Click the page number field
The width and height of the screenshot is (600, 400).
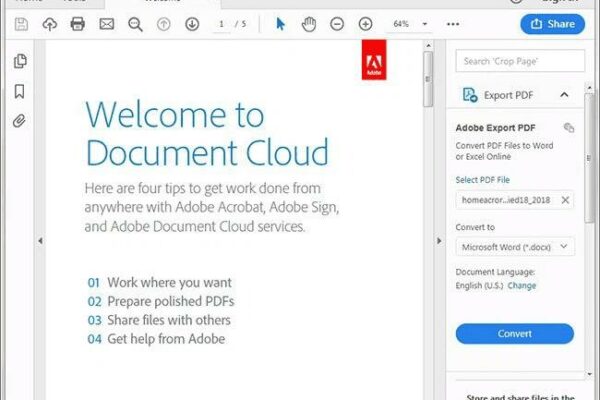pyautogui.click(x=222, y=24)
